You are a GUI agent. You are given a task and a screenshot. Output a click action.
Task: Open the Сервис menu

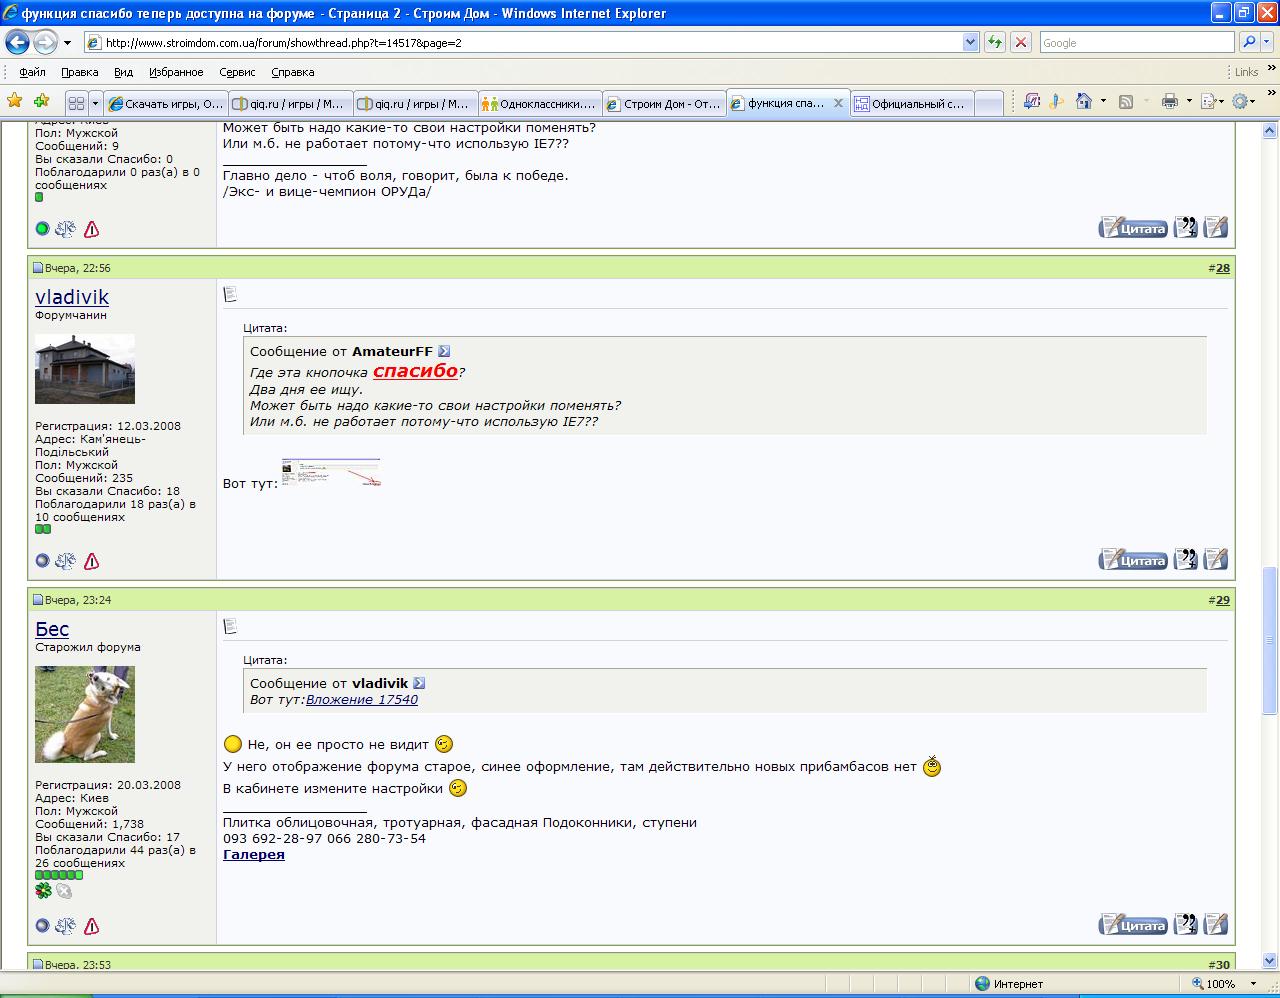237,72
